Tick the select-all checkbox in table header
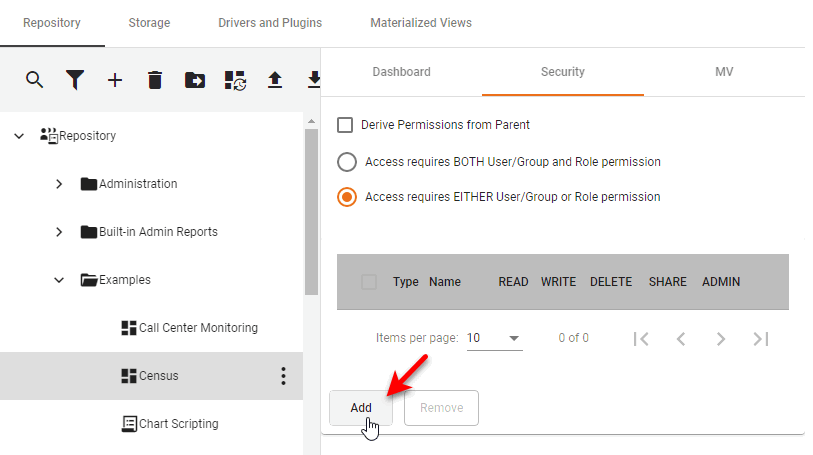The height and width of the screenshot is (455, 813). [369, 282]
